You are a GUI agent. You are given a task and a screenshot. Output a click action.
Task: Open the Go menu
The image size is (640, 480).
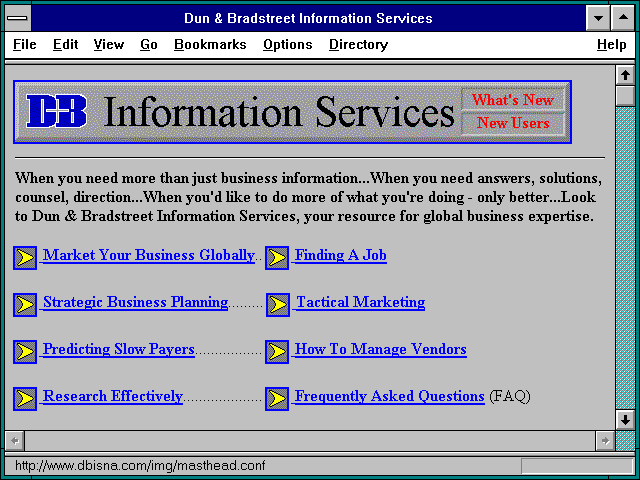tap(149, 44)
